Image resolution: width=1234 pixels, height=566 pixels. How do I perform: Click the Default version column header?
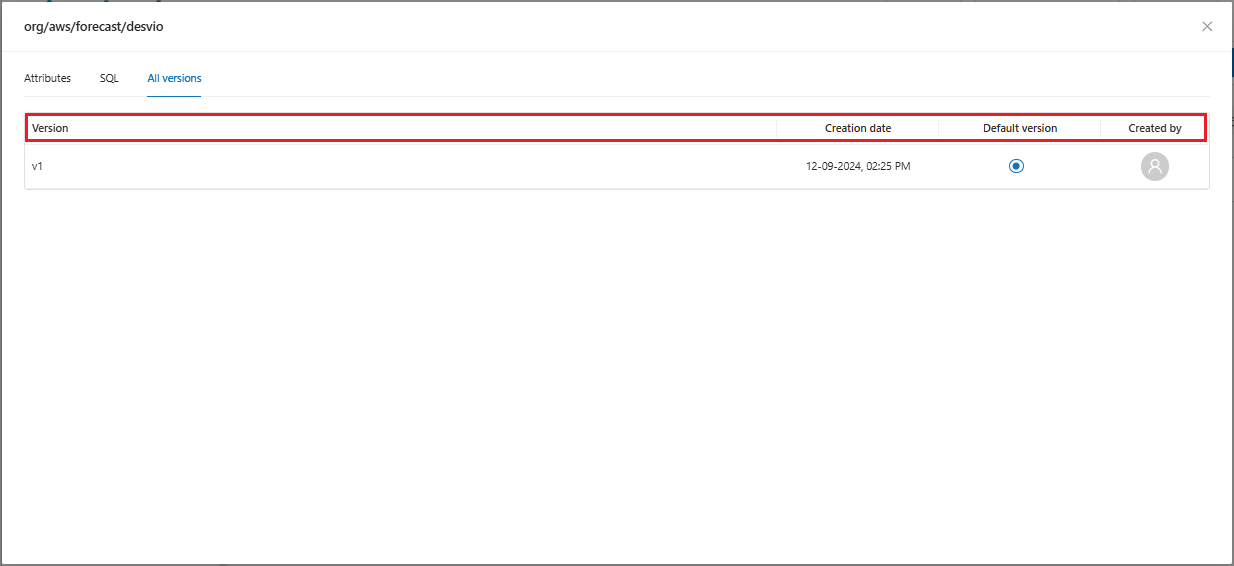(1019, 128)
